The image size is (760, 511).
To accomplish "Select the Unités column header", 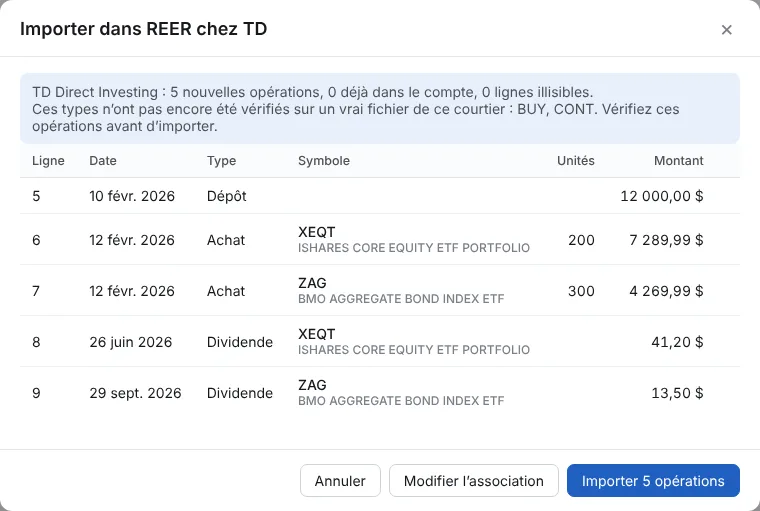I will 575,160.
